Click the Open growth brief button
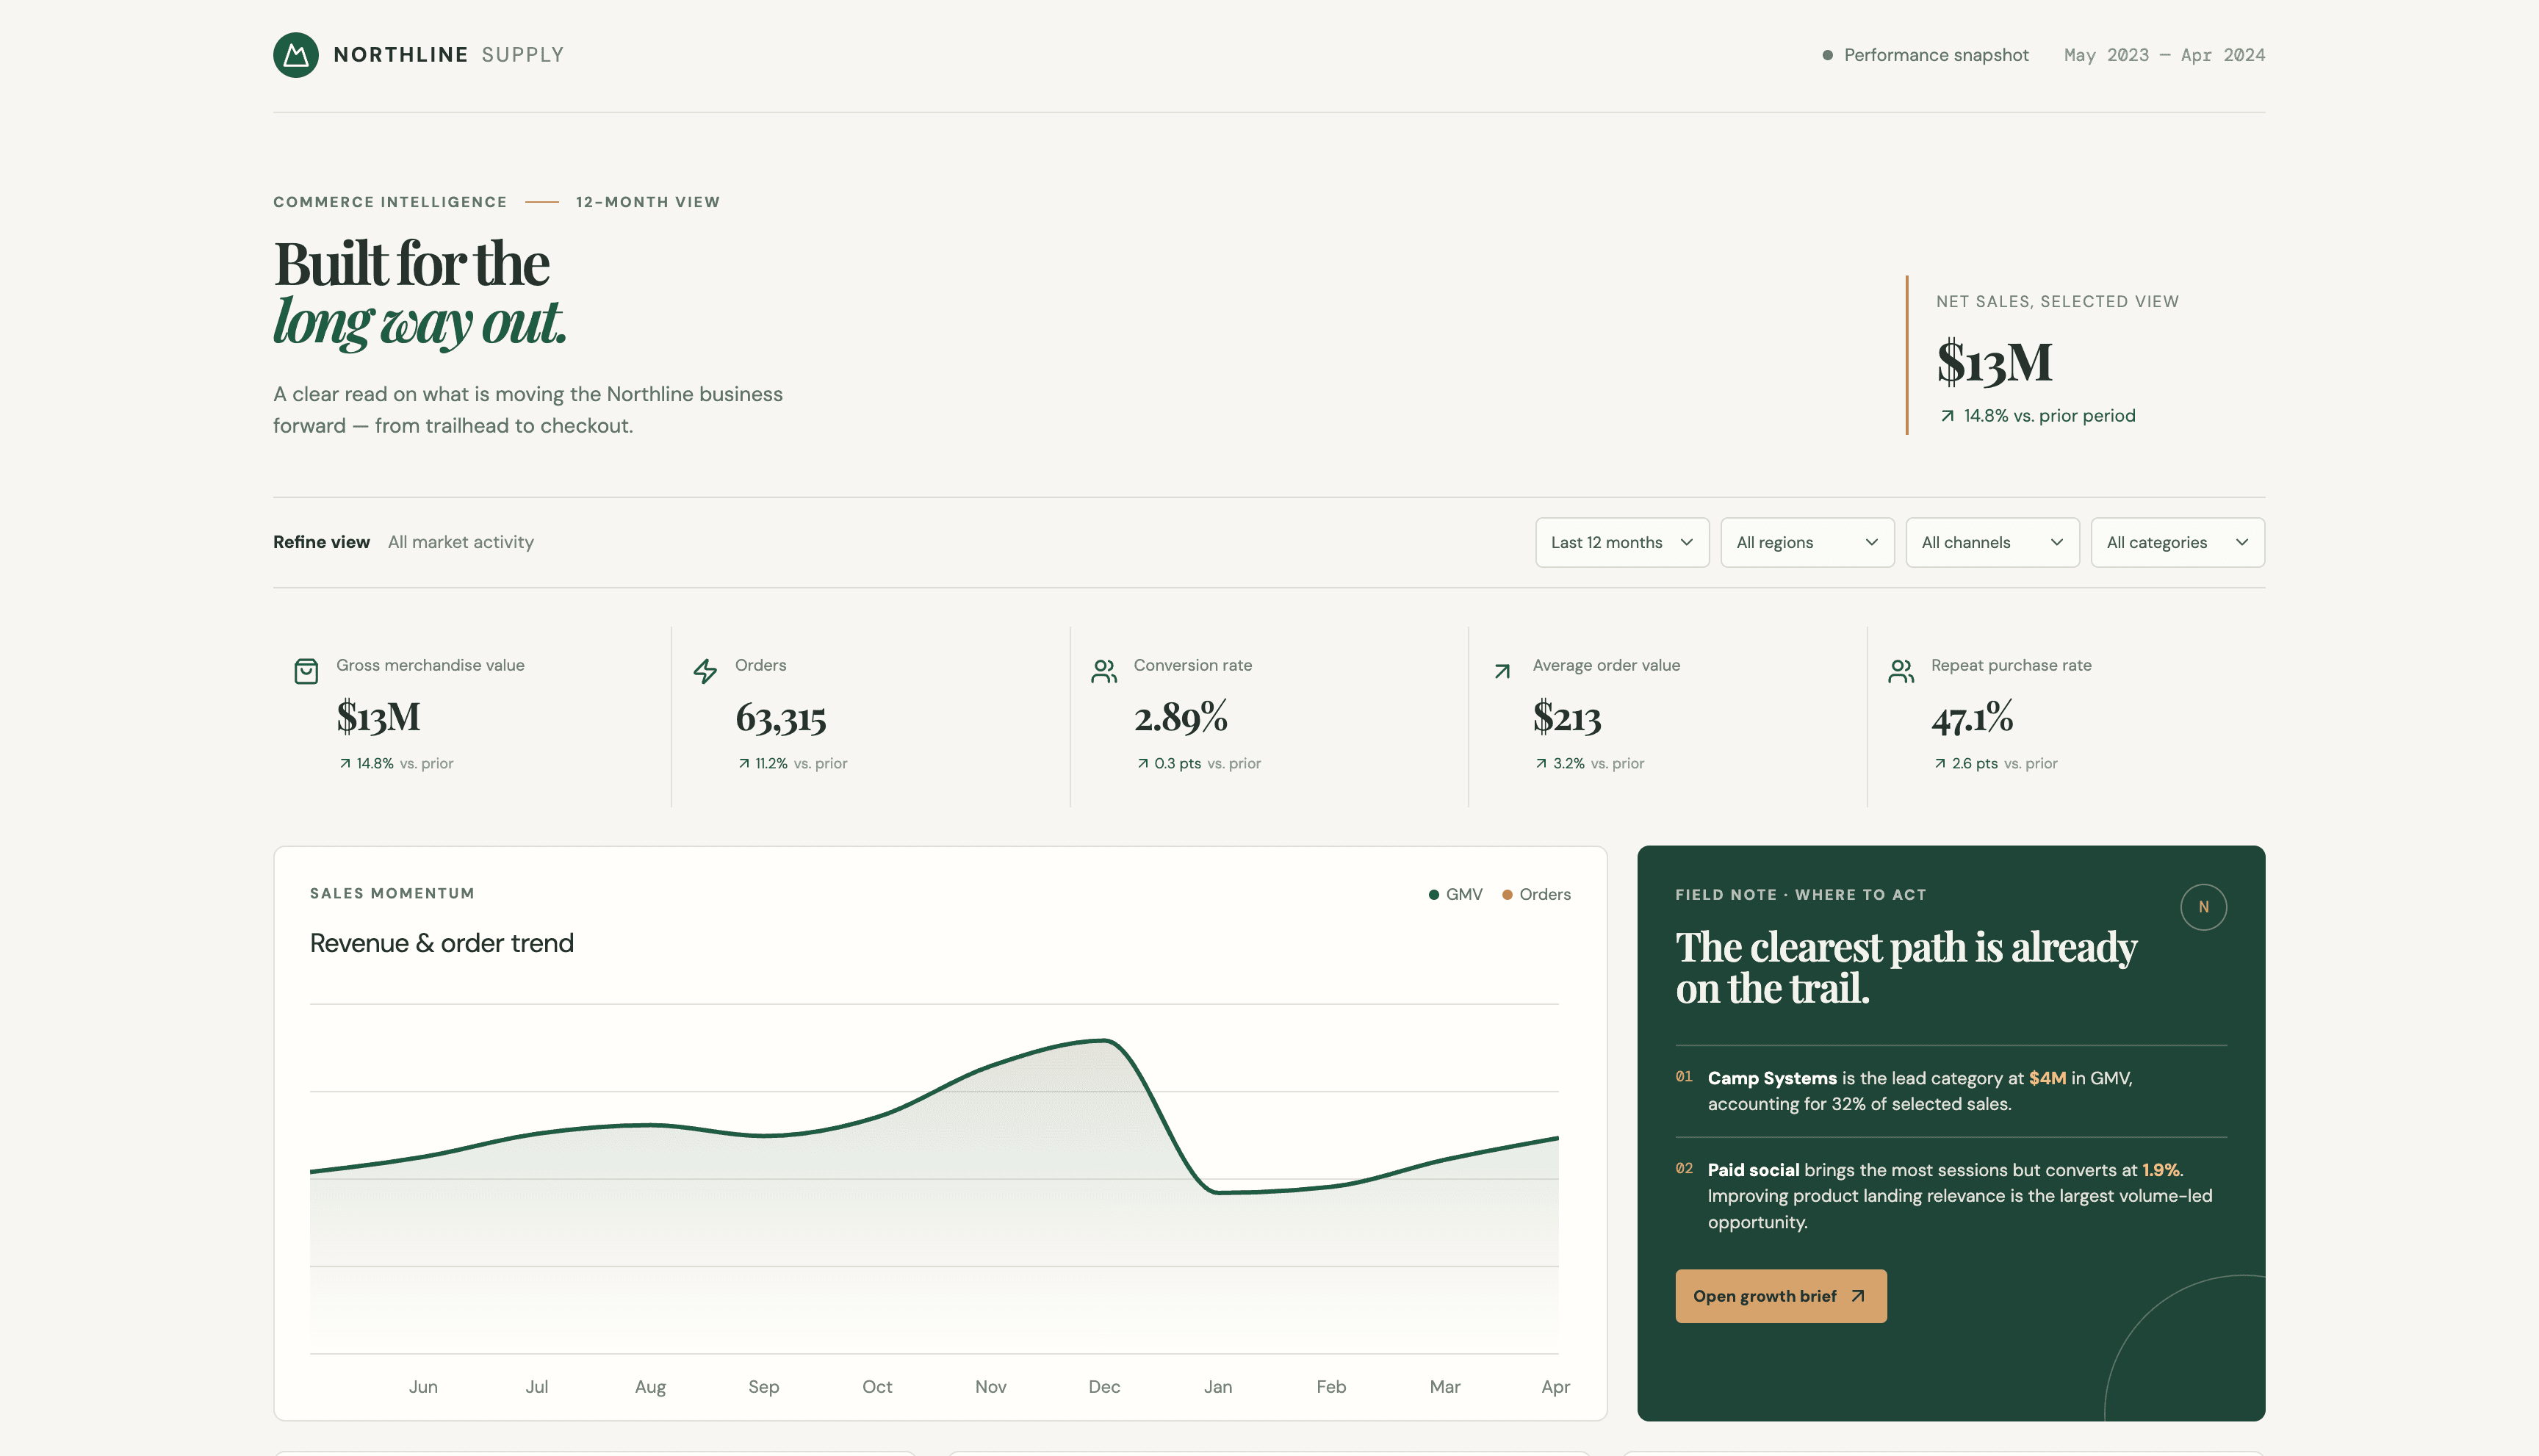 tap(1781, 1296)
